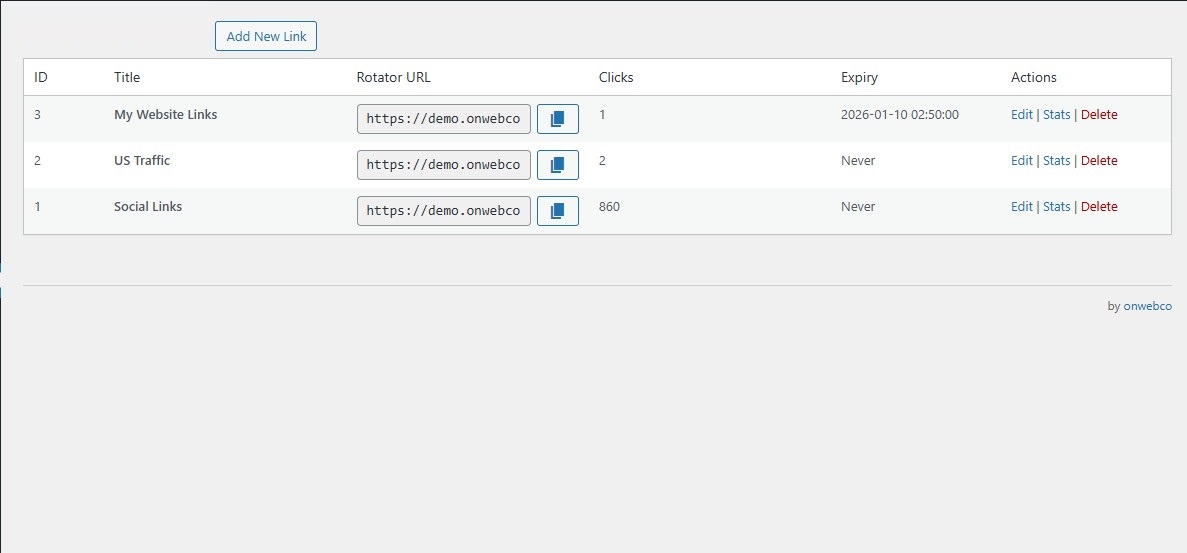The height and width of the screenshot is (553, 1187).
Task: Click the expiry date 2026-01-10 02:50:00
Action: tap(899, 115)
